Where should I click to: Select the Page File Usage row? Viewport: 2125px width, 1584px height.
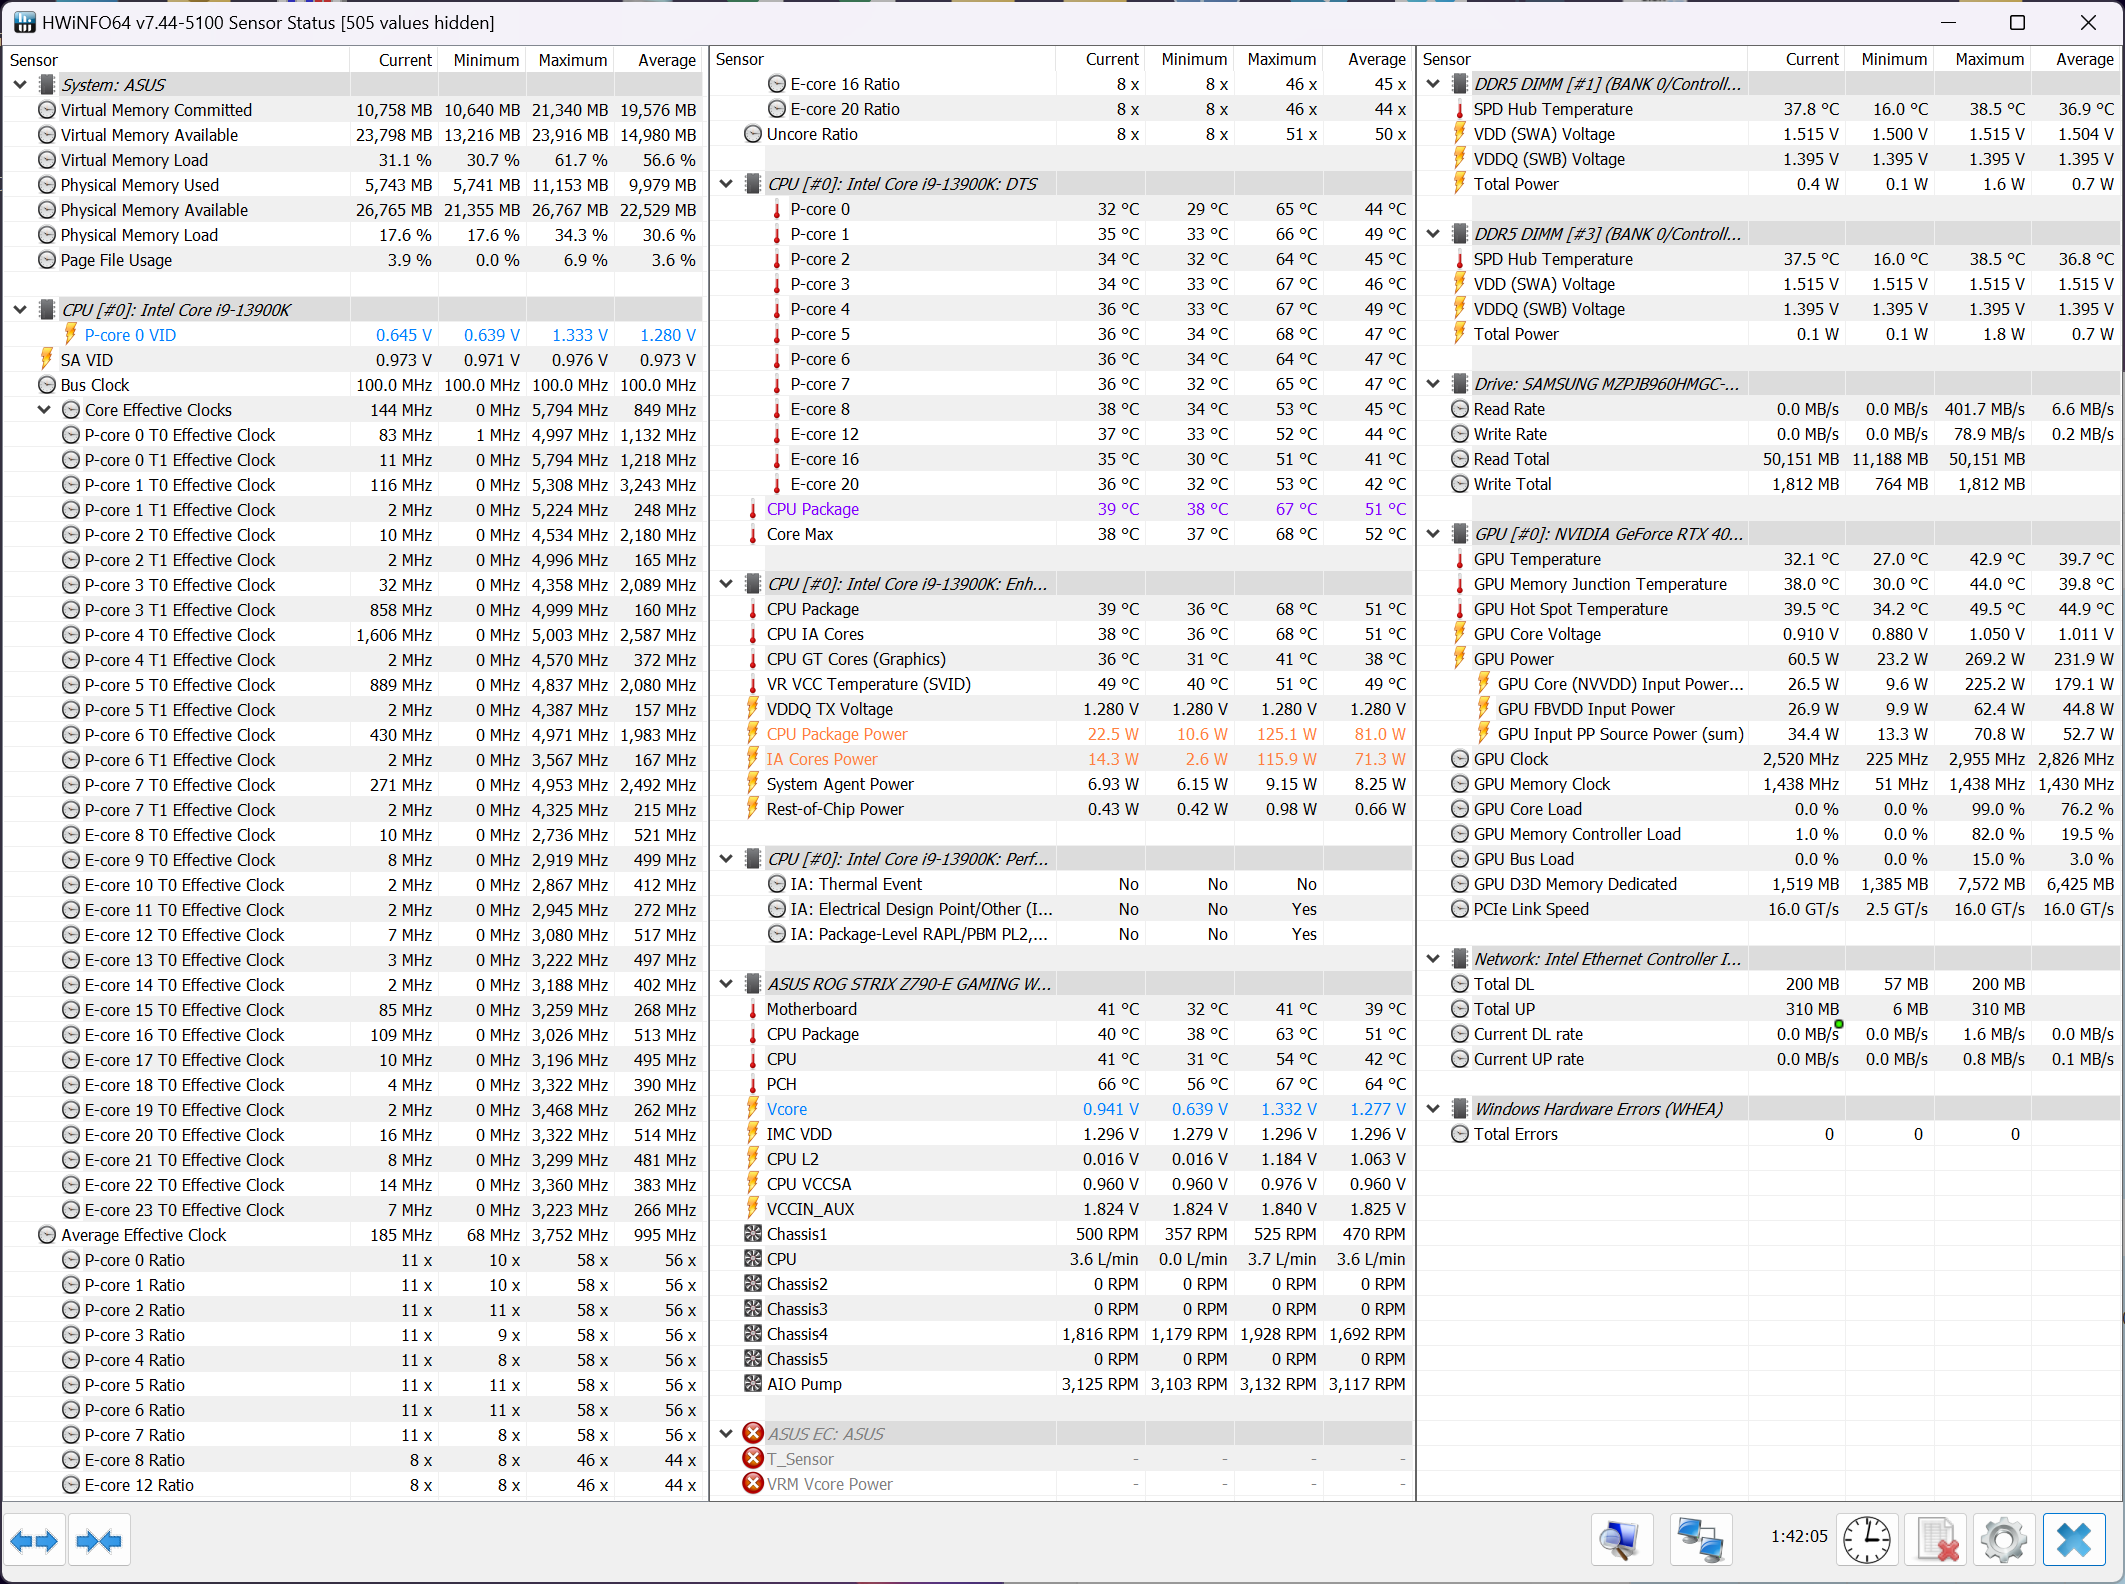[x=354, y=260]
